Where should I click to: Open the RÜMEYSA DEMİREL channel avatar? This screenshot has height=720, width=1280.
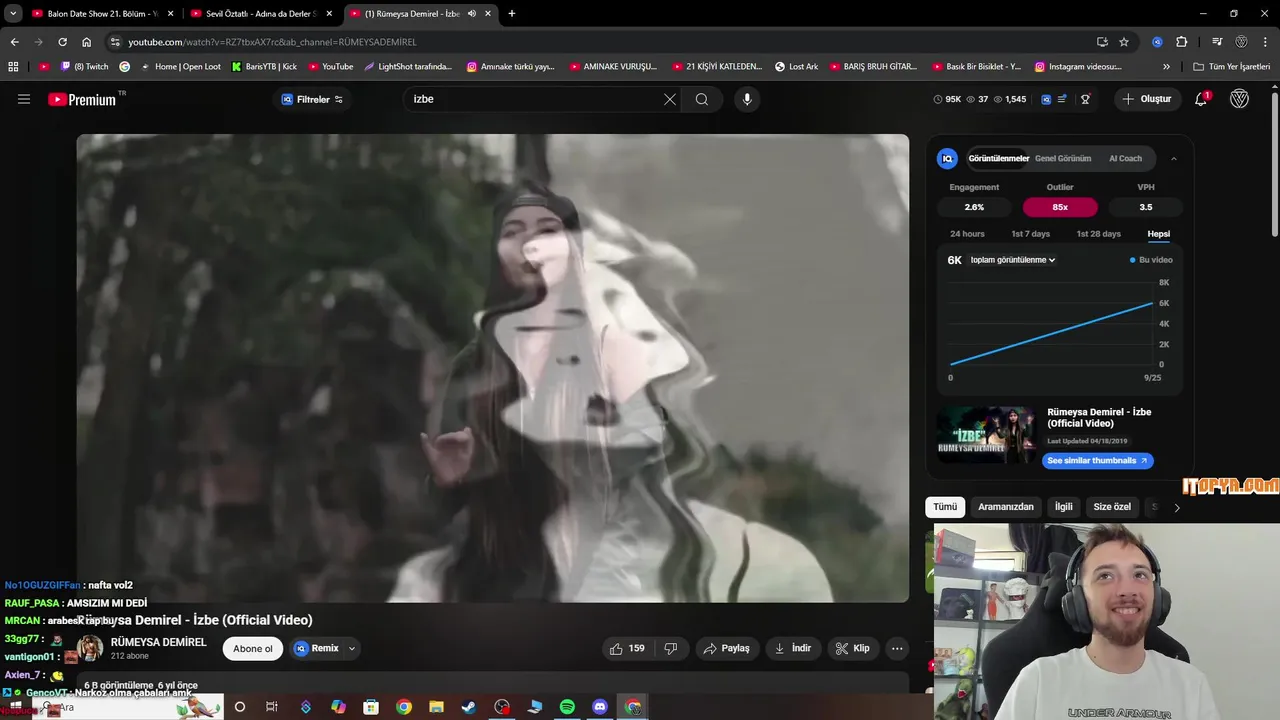(x=90, y=648)
